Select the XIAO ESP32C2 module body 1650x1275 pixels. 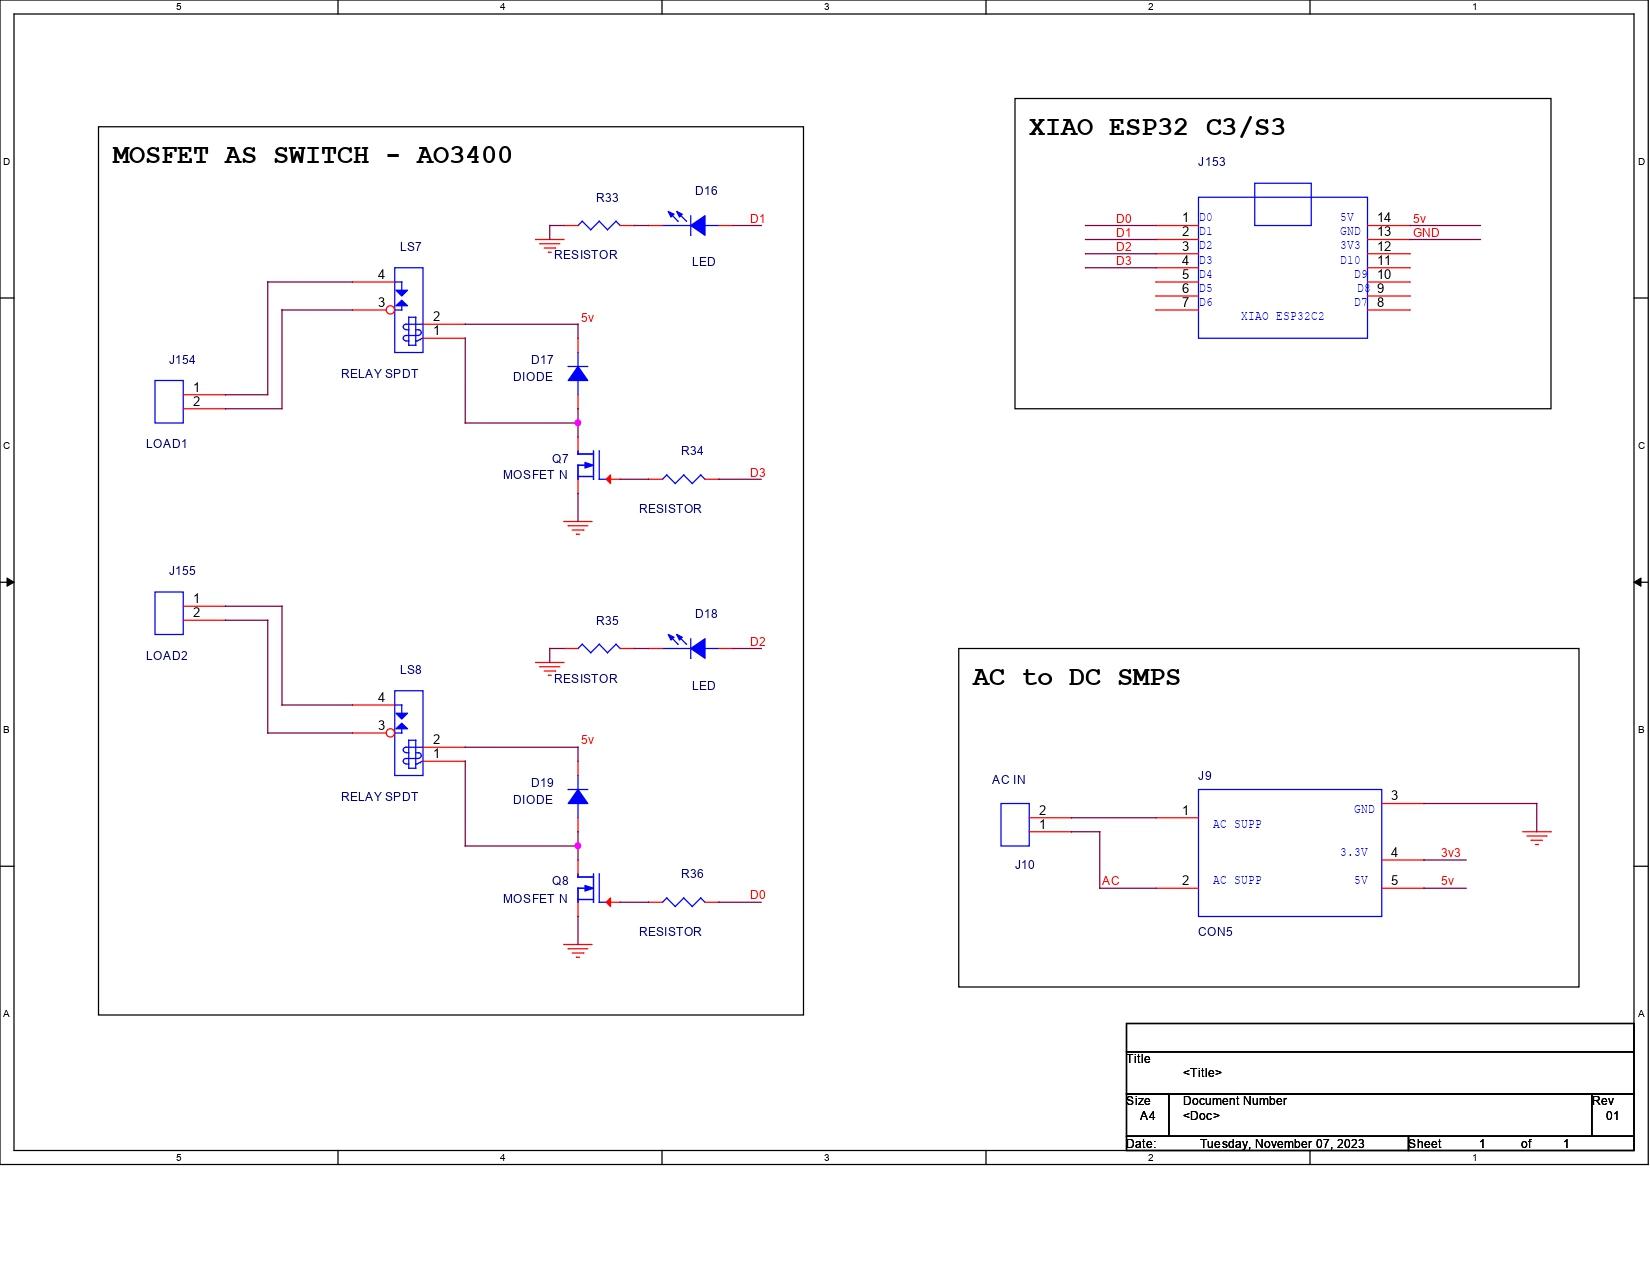(1283, 267)
